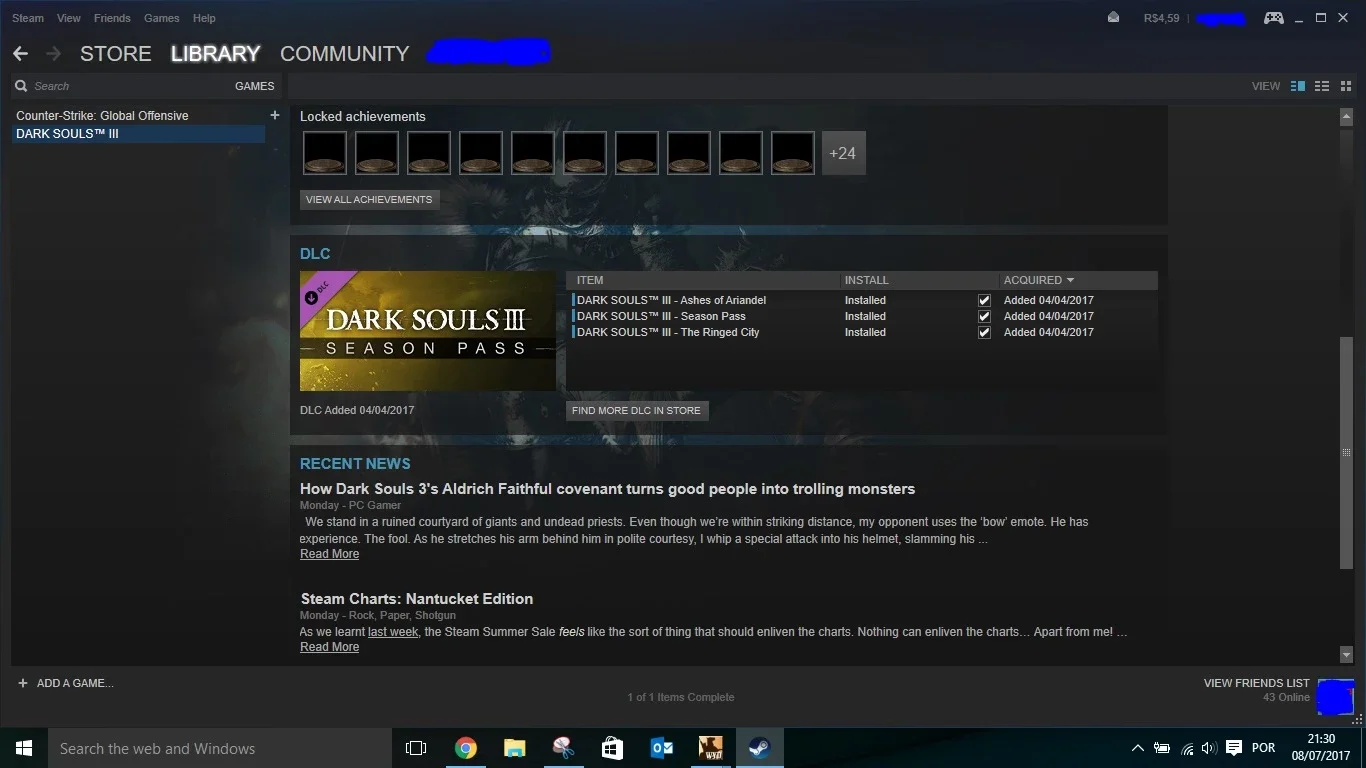The height and width of the screenshot is (768, 1366).
Task: Open the Help menu
Action: 204,18
